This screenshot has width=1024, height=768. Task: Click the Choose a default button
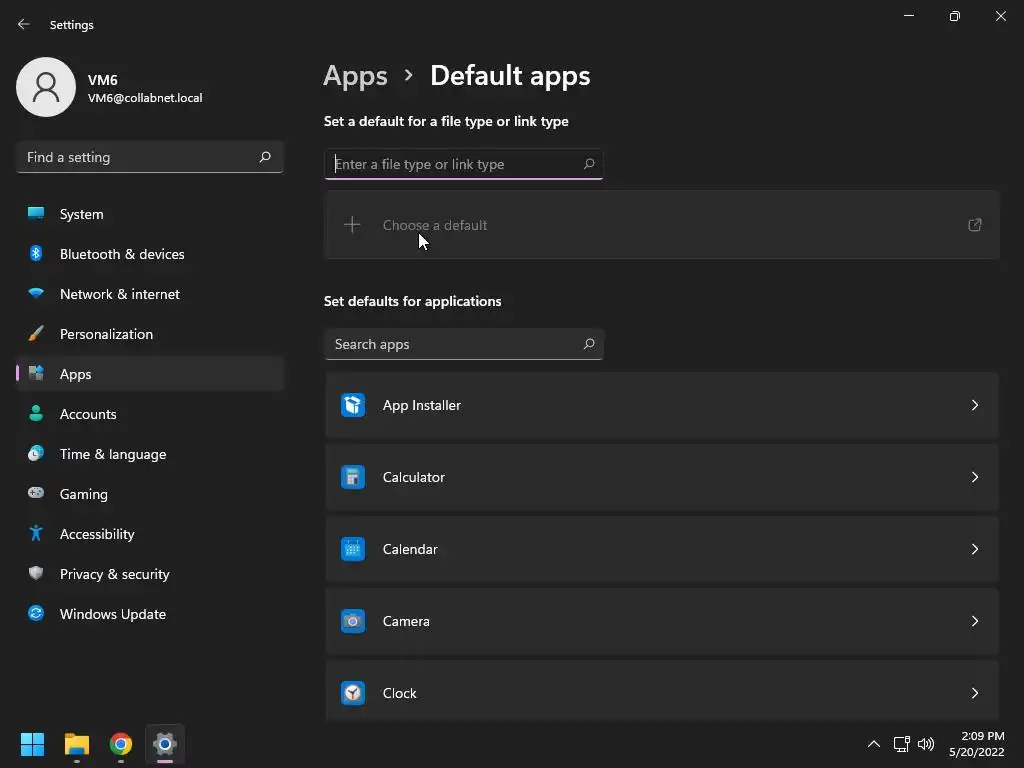(434, 225)
